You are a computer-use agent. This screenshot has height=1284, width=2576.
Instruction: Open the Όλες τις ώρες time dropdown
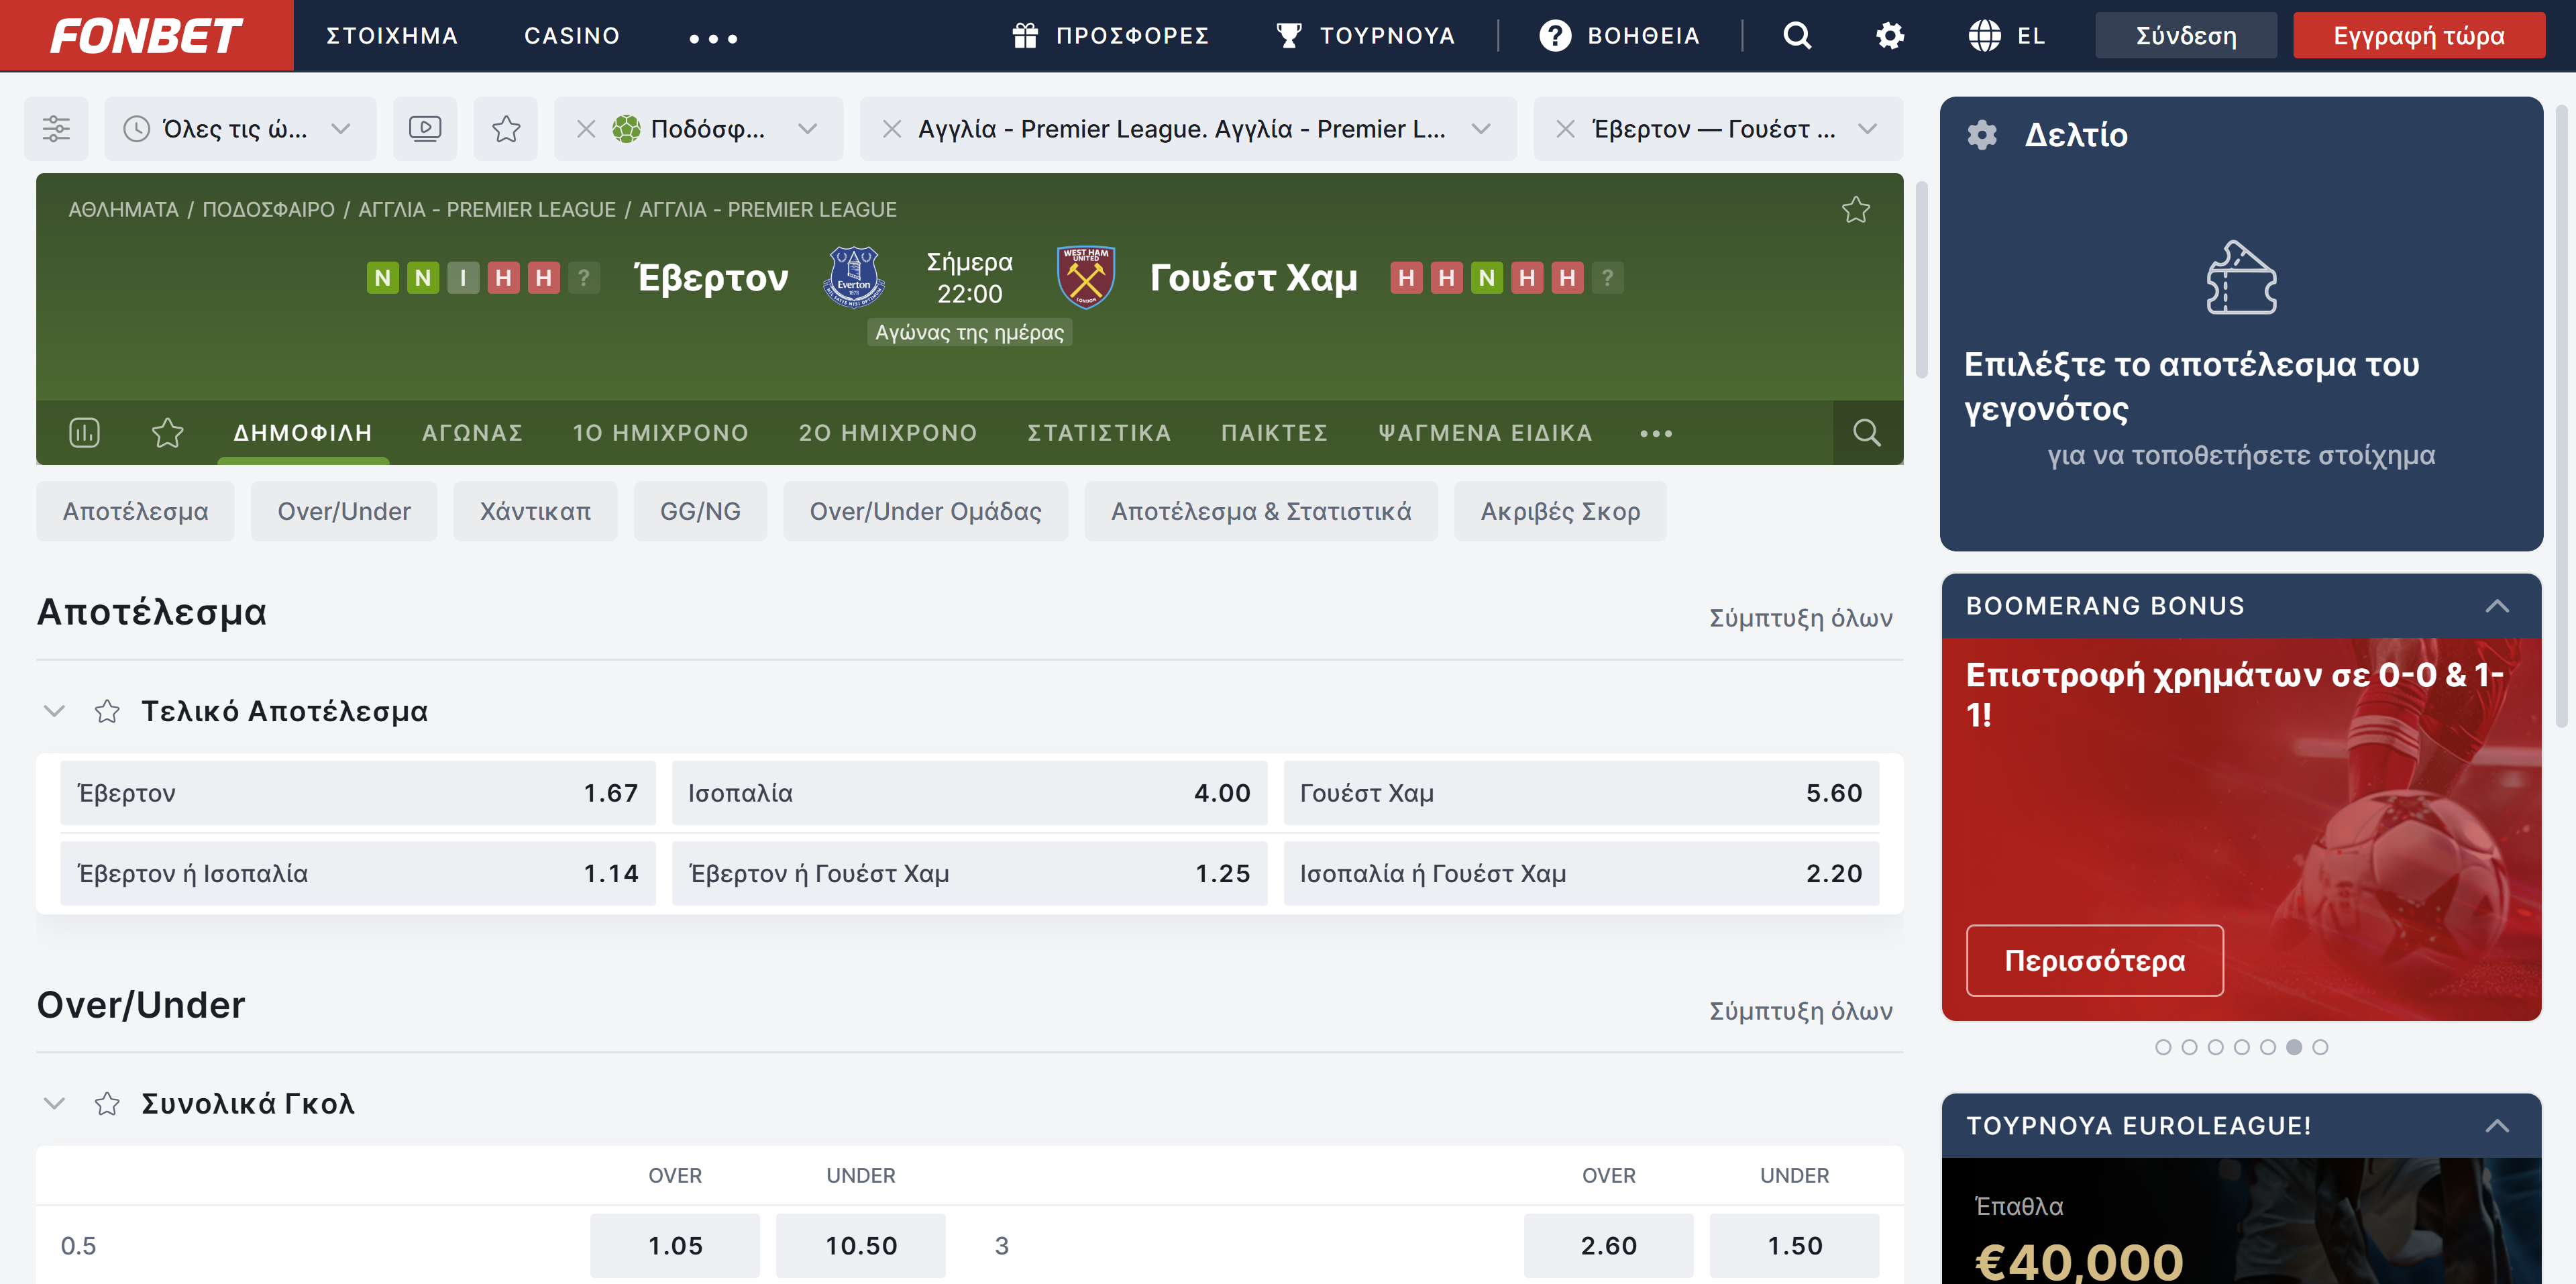240,128
